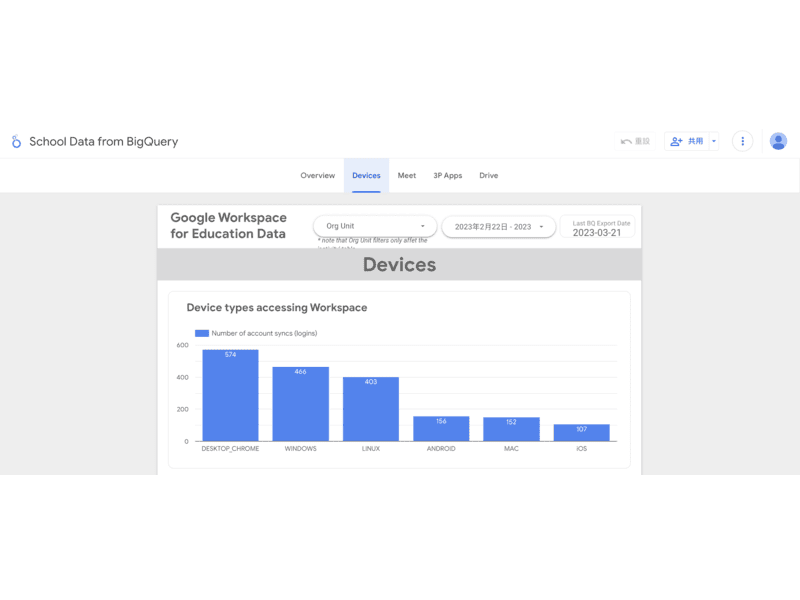This screenshot has width=800, height=600.
Task: Click the legend label Number of account syncs
Action: click(x=264, y=333)
